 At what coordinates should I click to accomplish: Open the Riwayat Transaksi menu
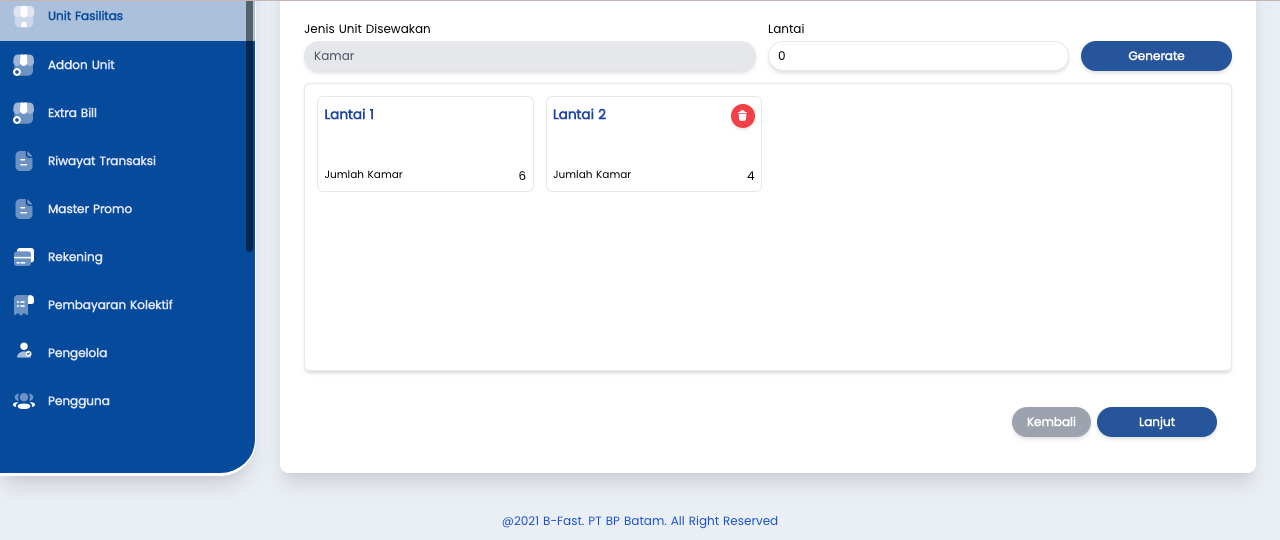point(101,161)
